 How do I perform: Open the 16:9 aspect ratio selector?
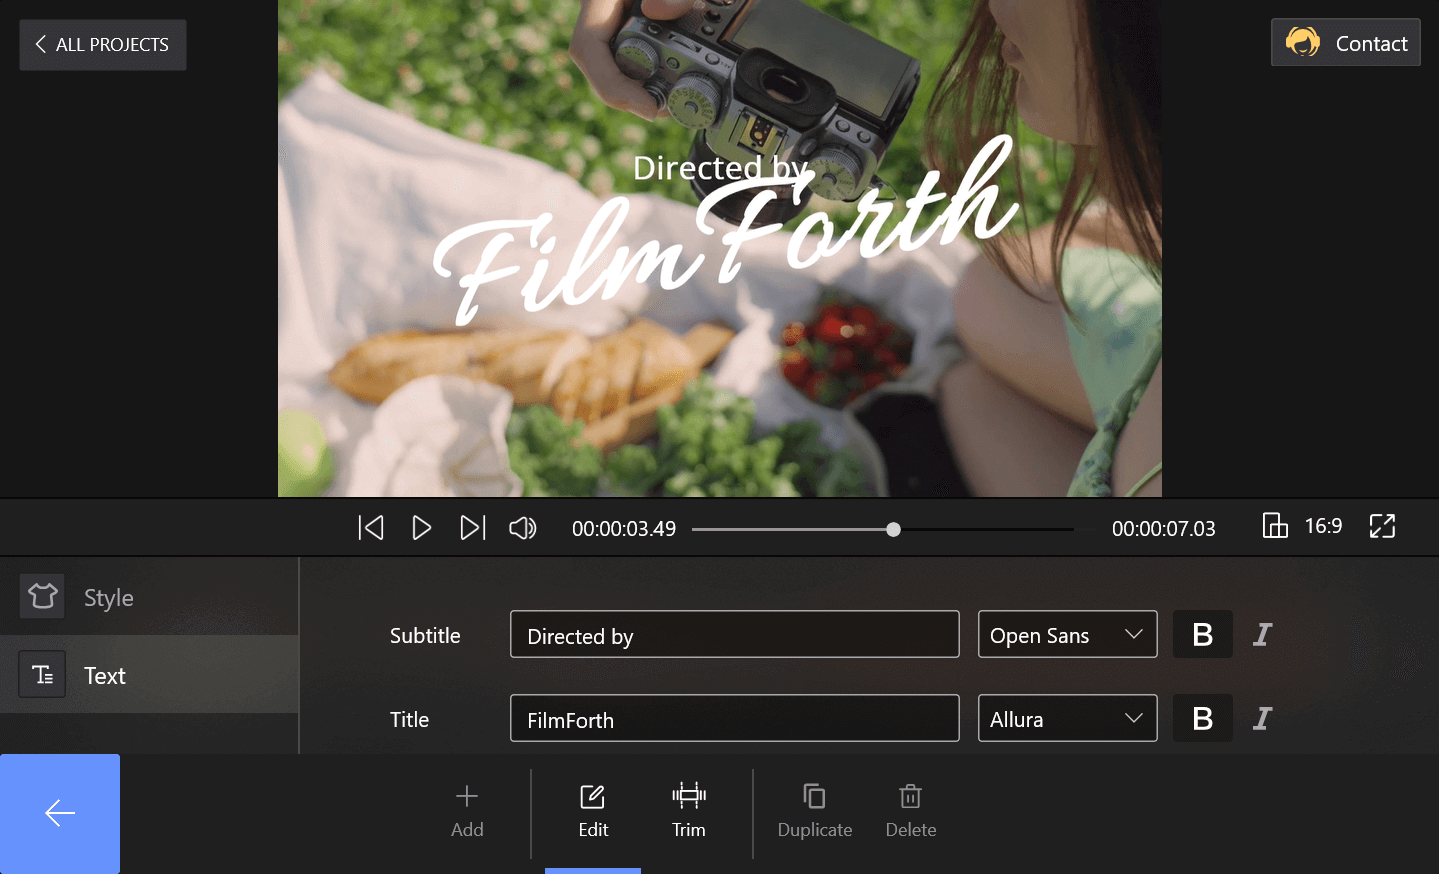1303,526
